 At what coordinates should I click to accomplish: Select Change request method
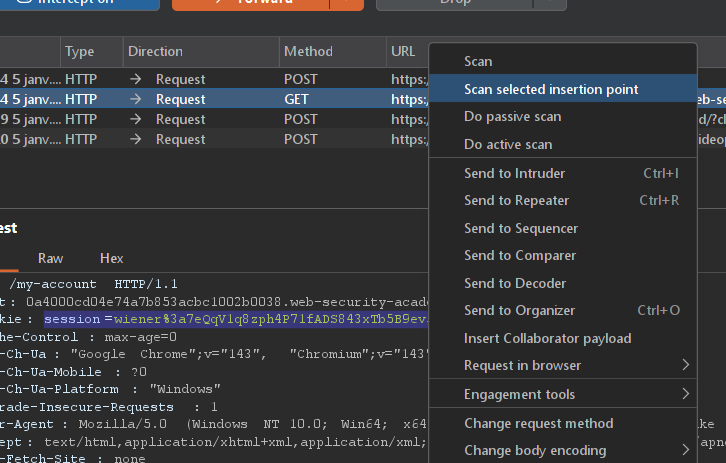pos(538,423)
